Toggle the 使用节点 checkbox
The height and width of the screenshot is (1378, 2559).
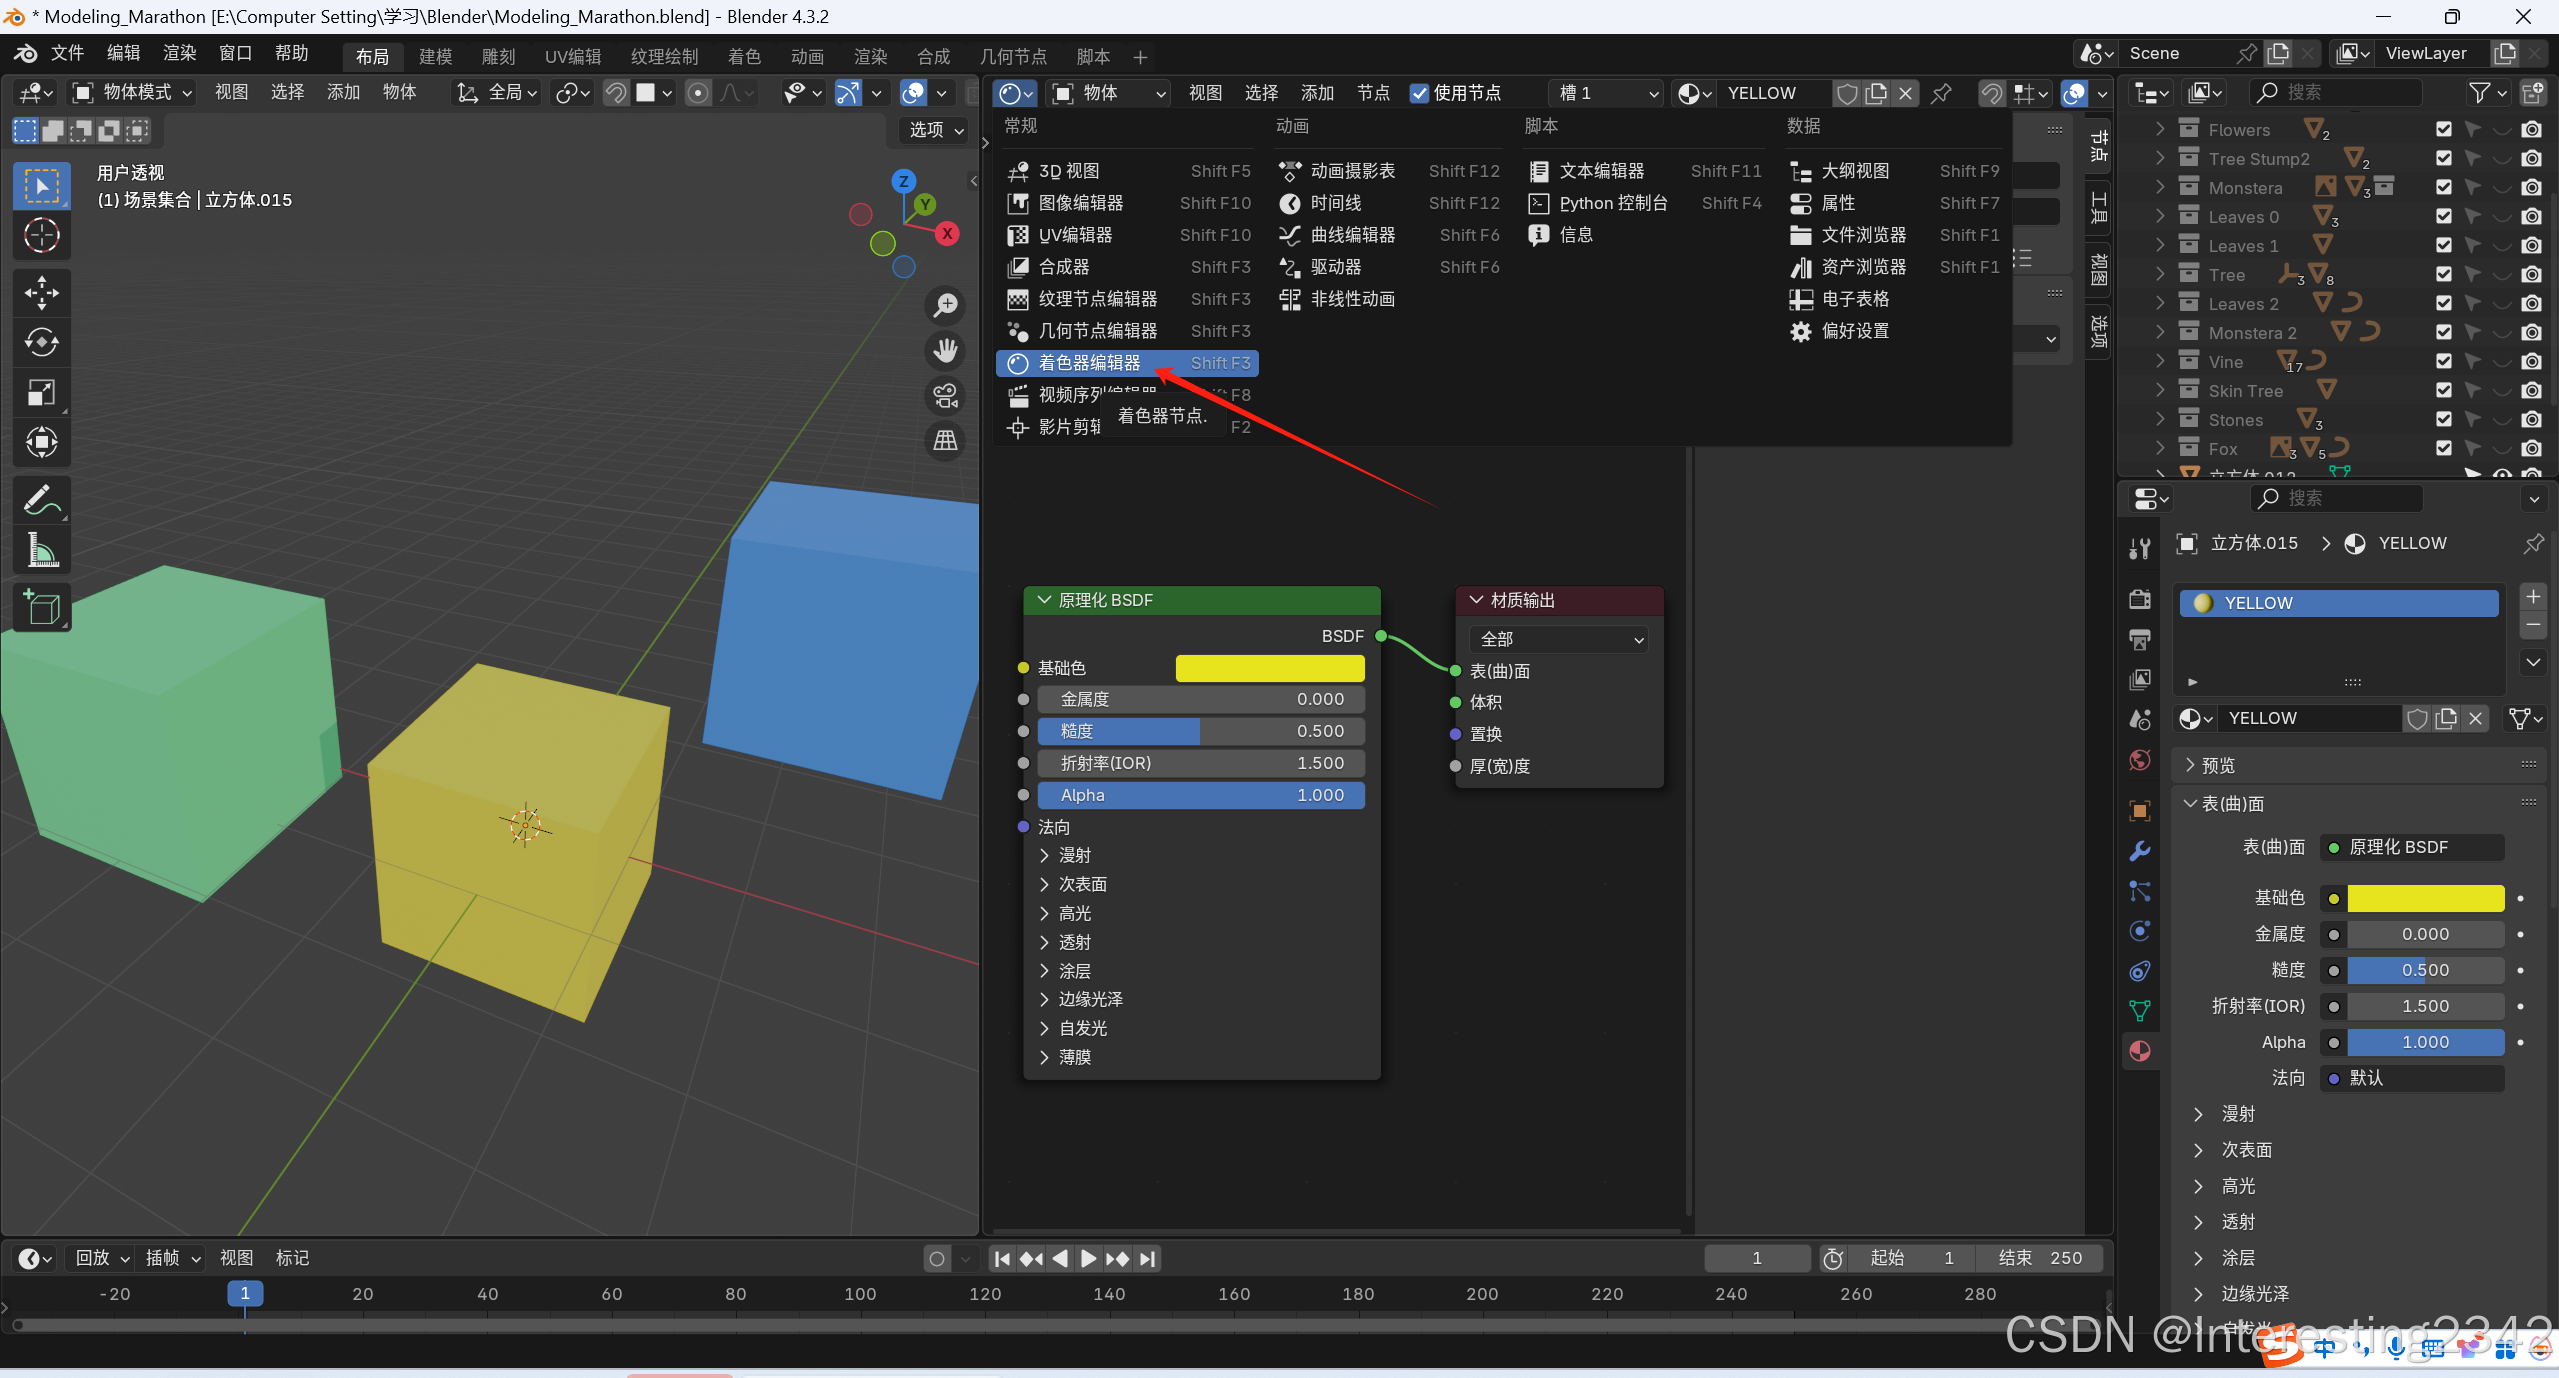click(1419, 93)
